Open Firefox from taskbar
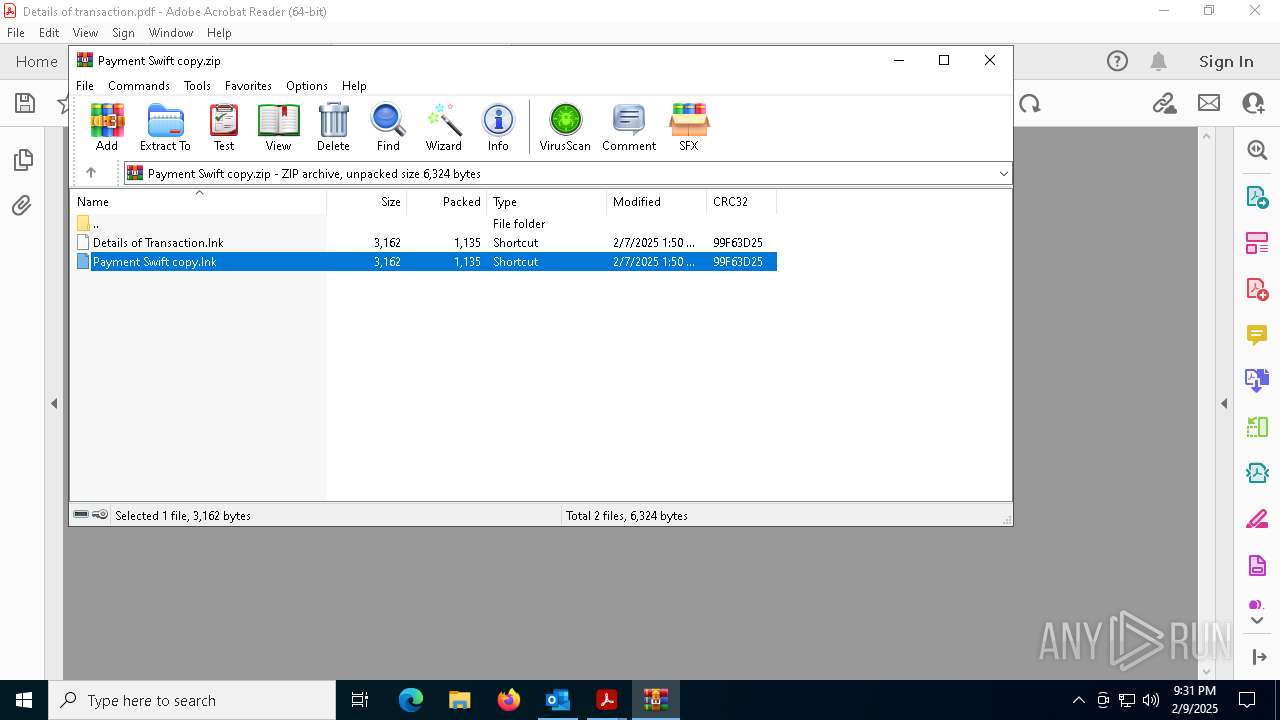 [509, 700]
